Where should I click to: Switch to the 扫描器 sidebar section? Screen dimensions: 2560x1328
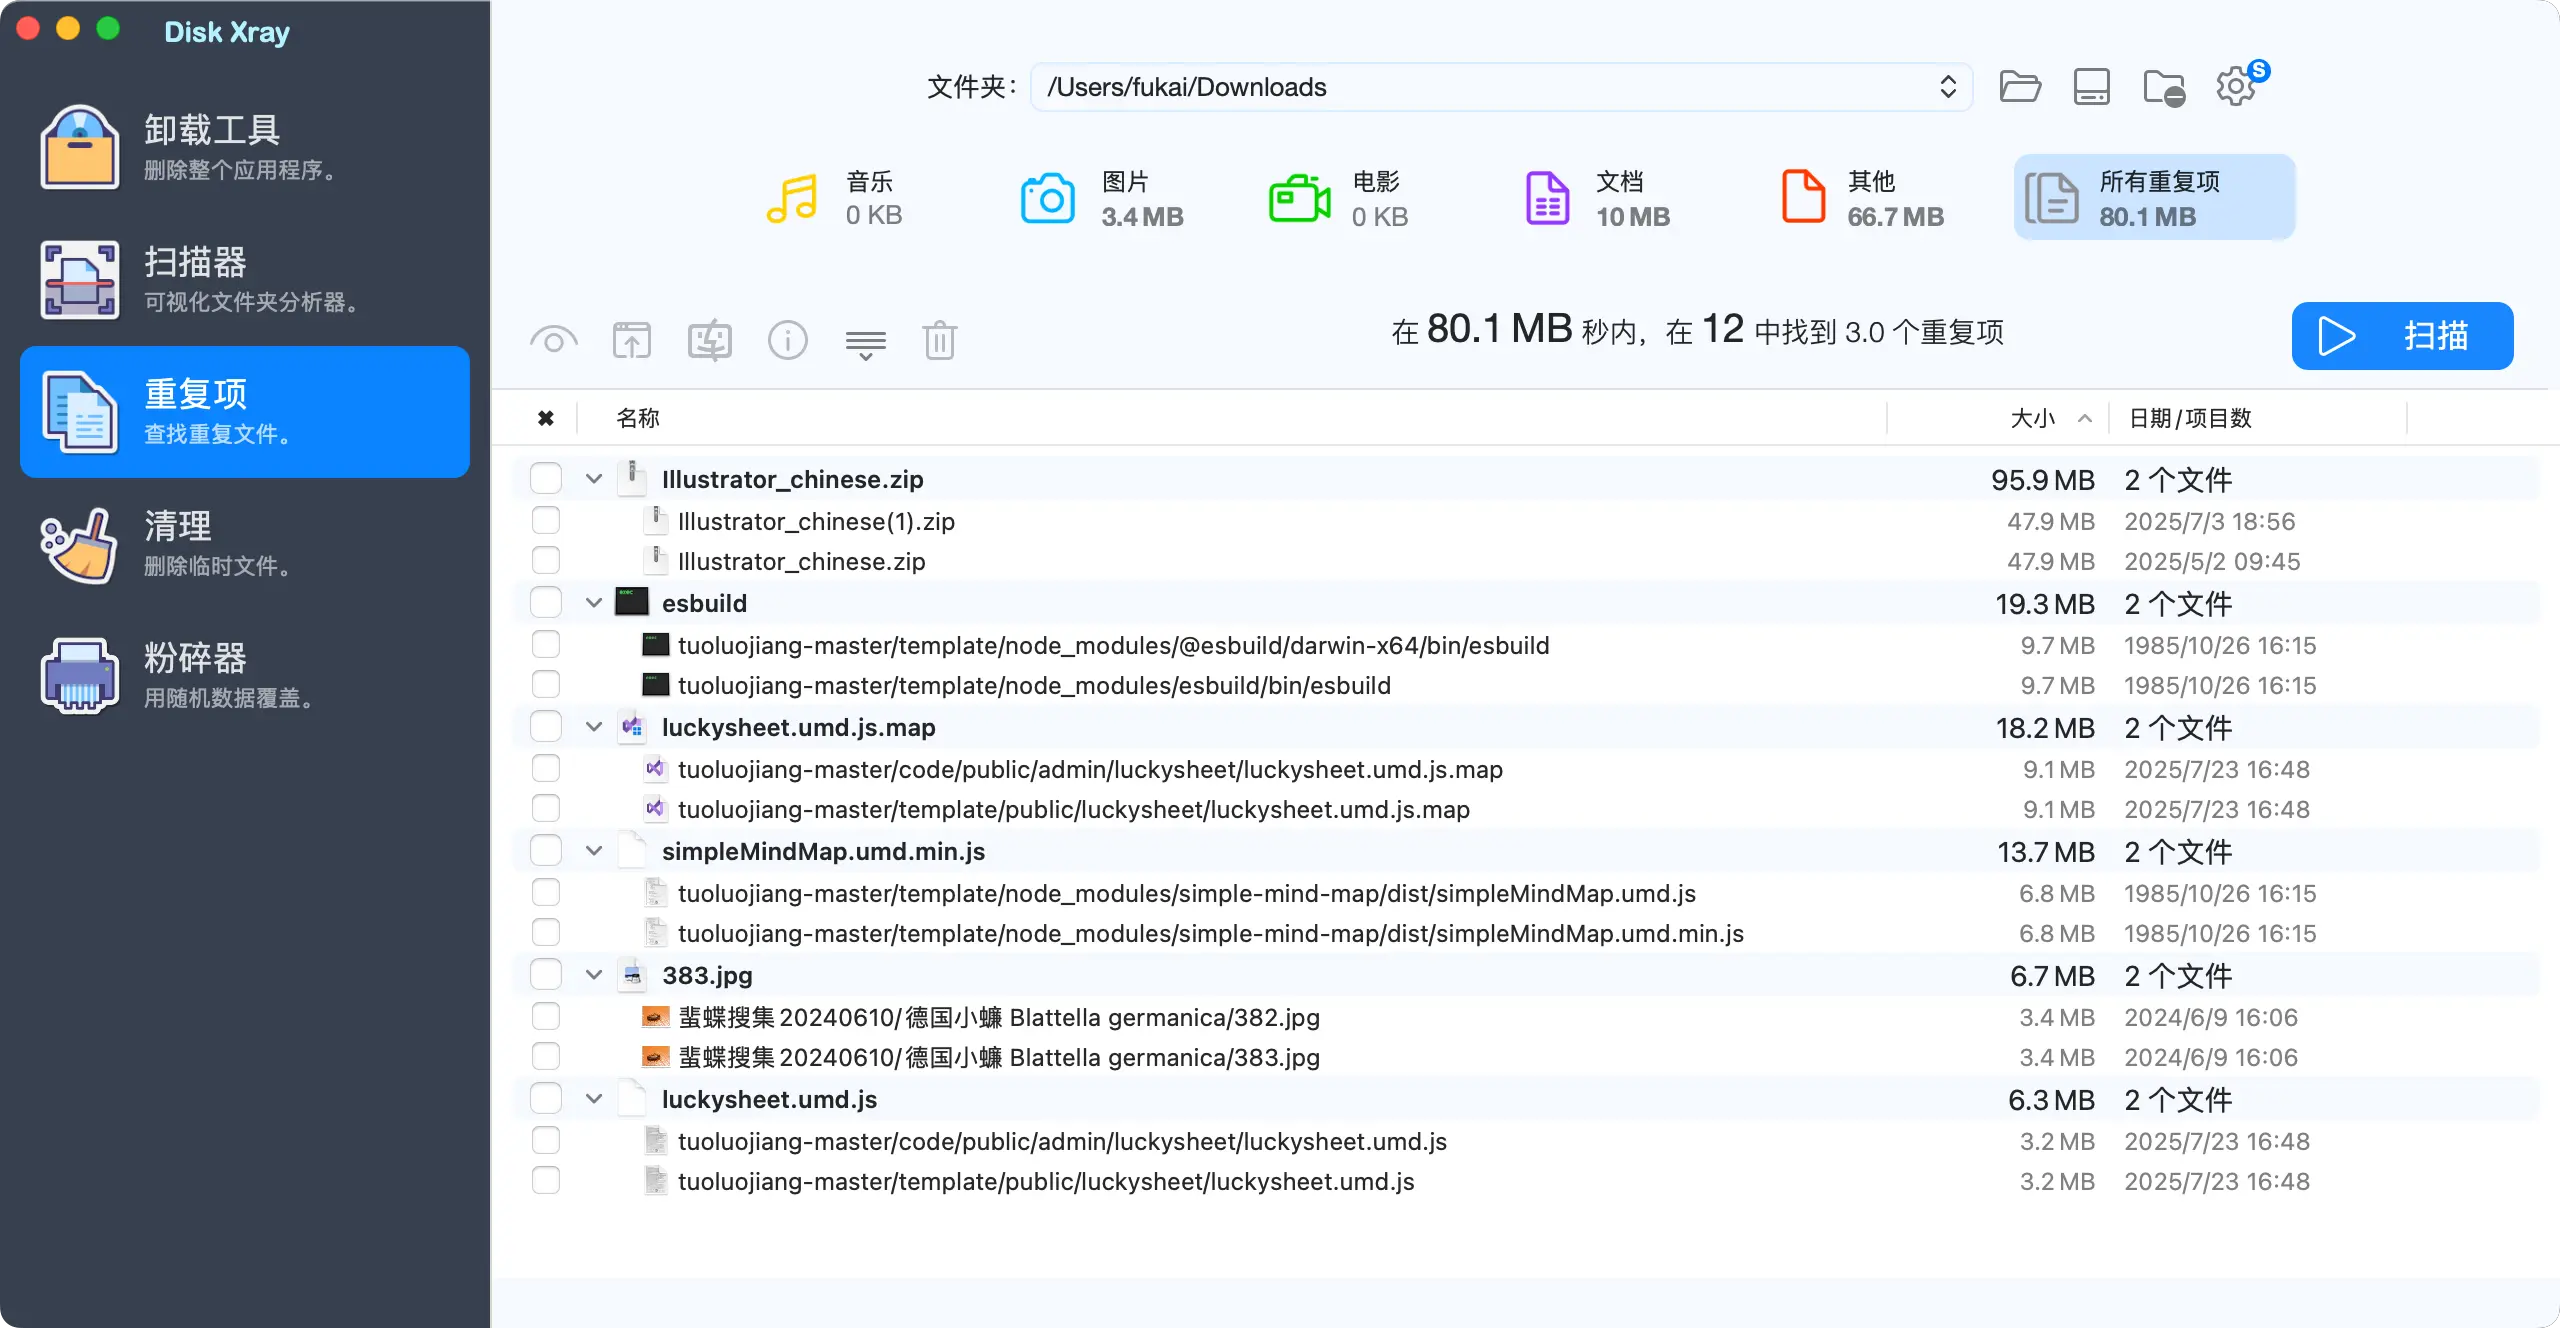tap(245, 279)
